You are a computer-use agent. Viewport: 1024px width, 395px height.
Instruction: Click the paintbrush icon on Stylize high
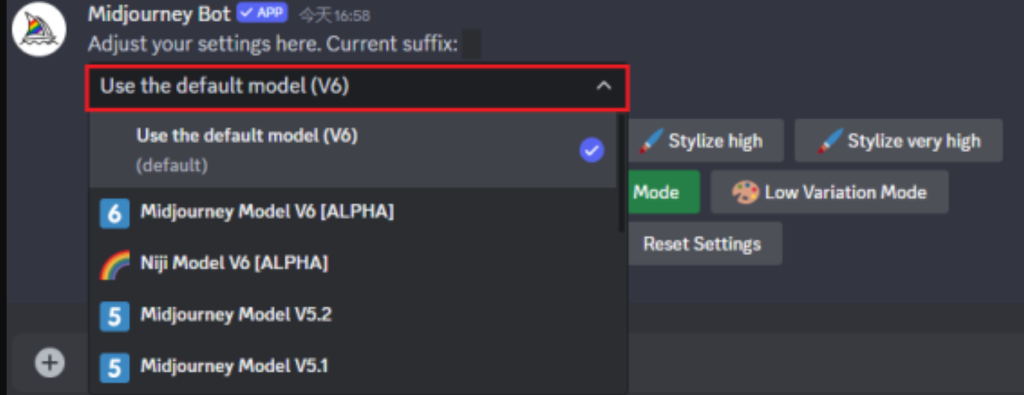point(650,141)
